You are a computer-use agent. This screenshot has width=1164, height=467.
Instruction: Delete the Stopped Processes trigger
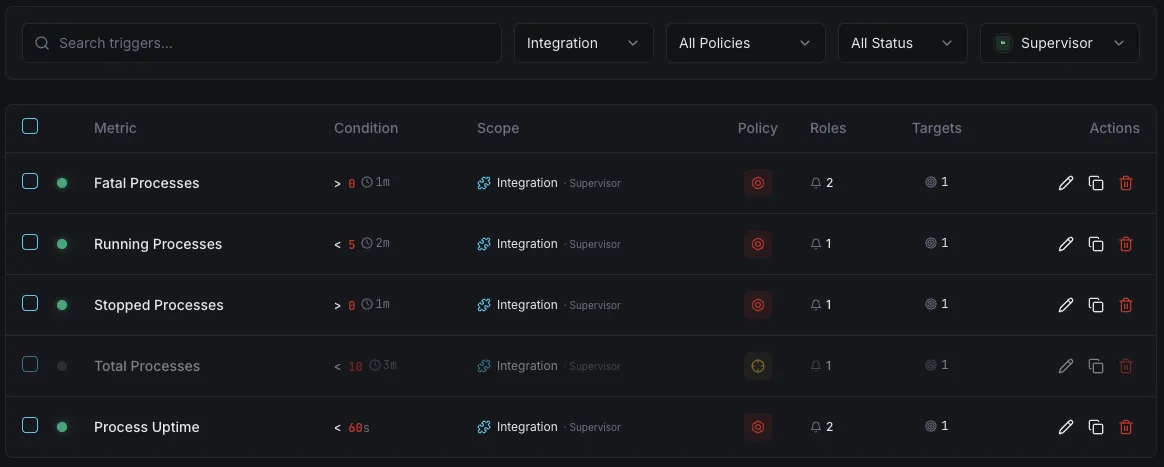[1126, 304]
